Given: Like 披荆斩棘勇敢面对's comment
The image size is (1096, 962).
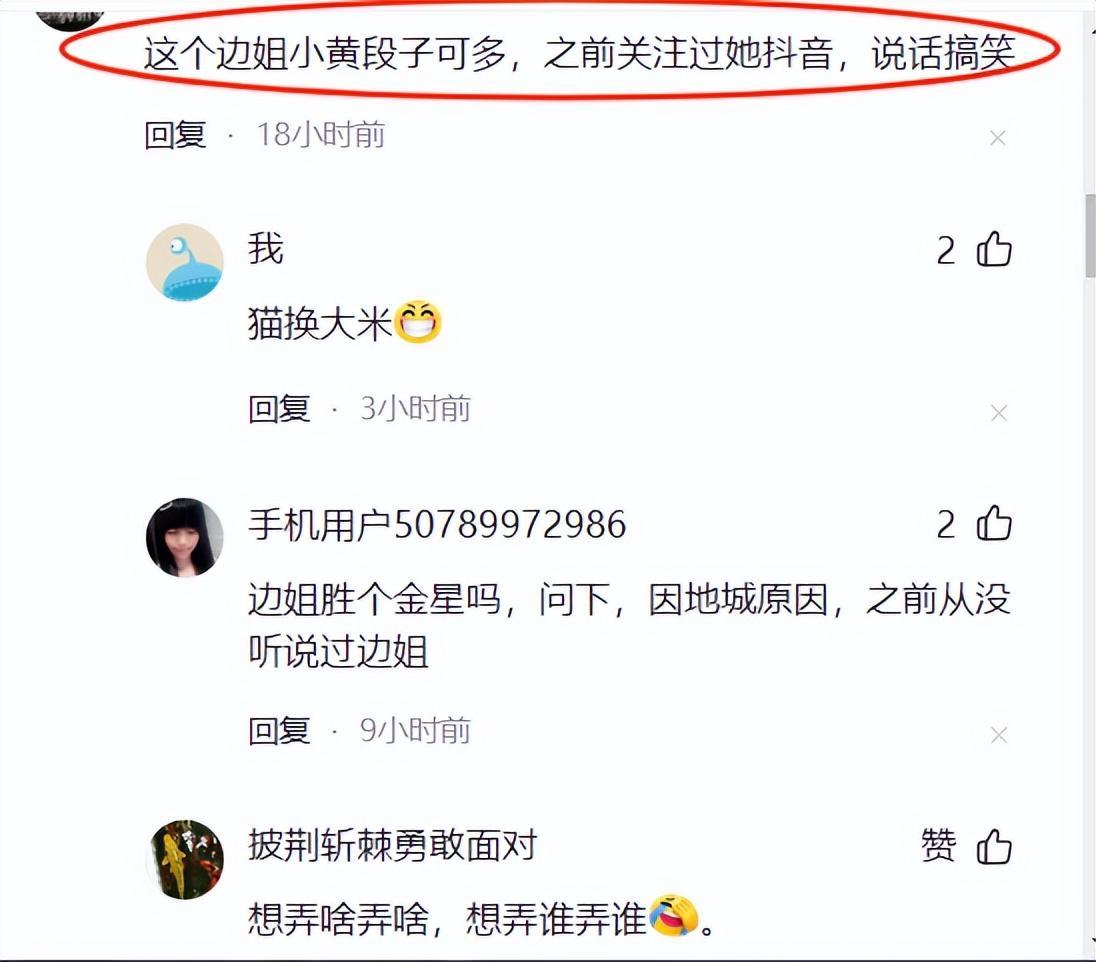Looking at the screenshot, I should (x=994, y=847).
